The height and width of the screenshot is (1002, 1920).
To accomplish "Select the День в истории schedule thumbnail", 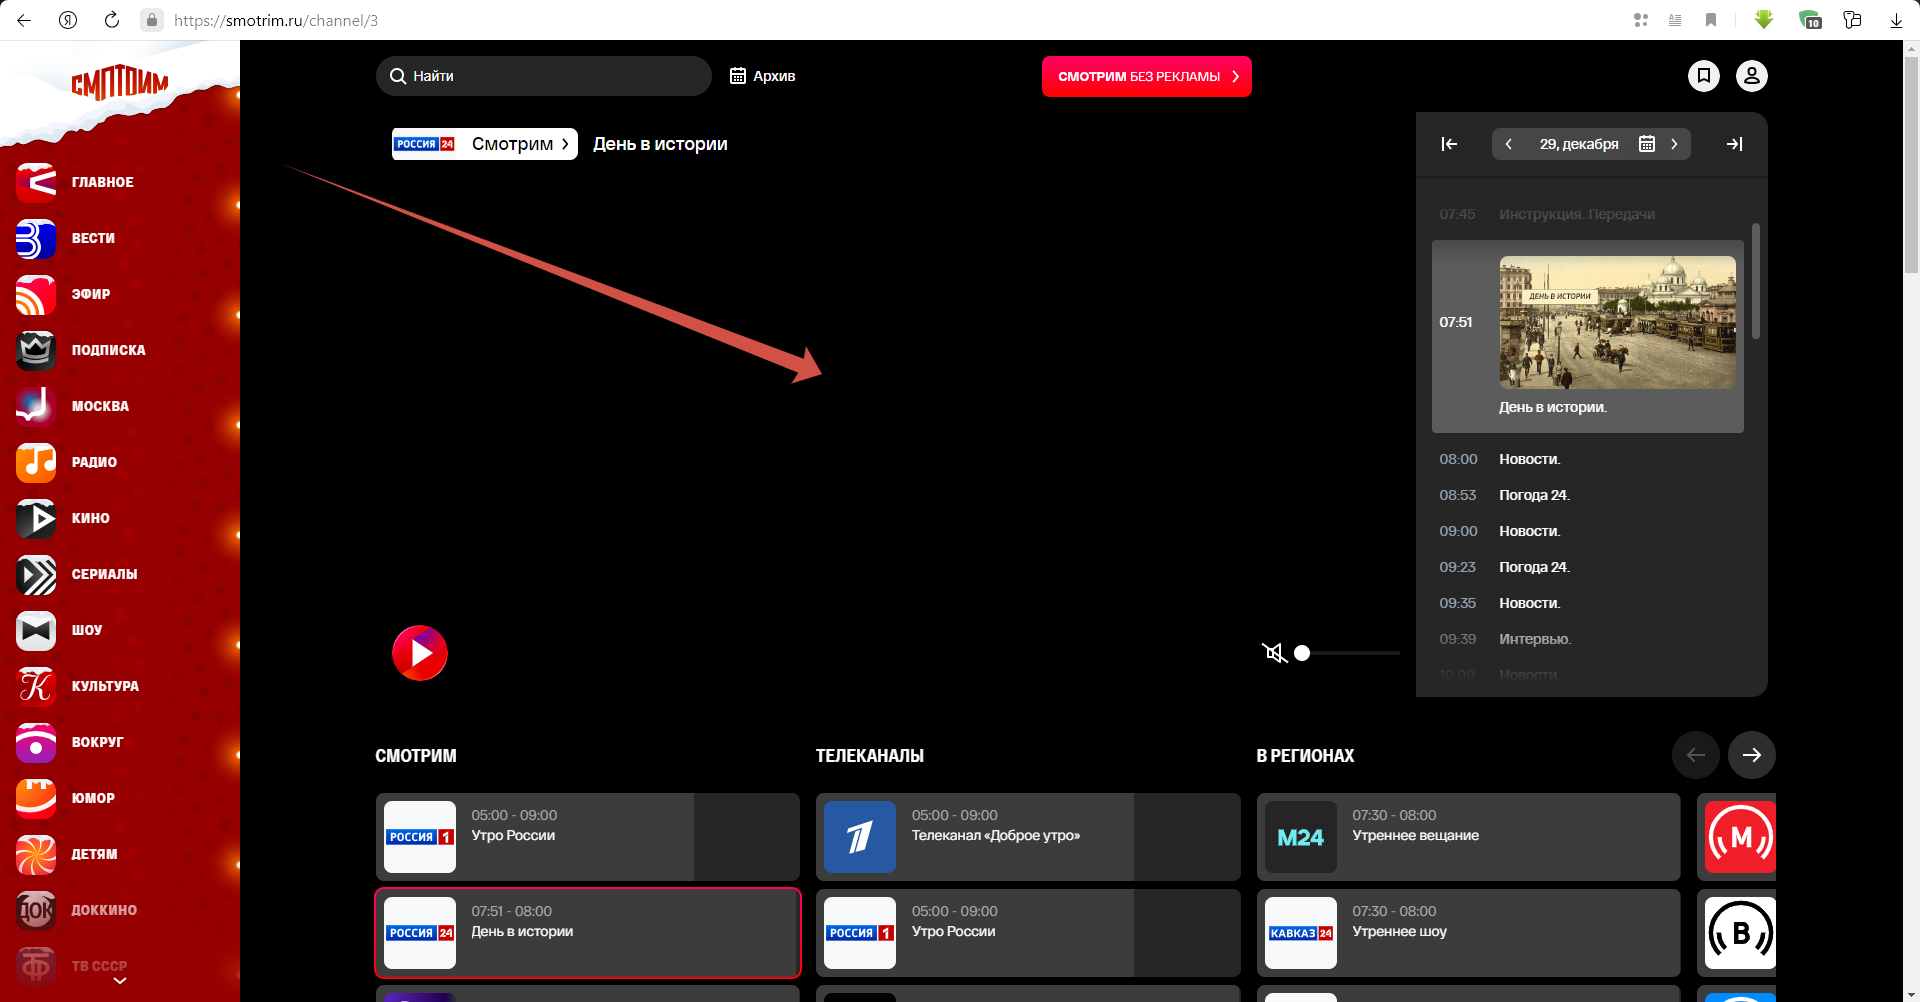I will click(x=1617, y=322).
